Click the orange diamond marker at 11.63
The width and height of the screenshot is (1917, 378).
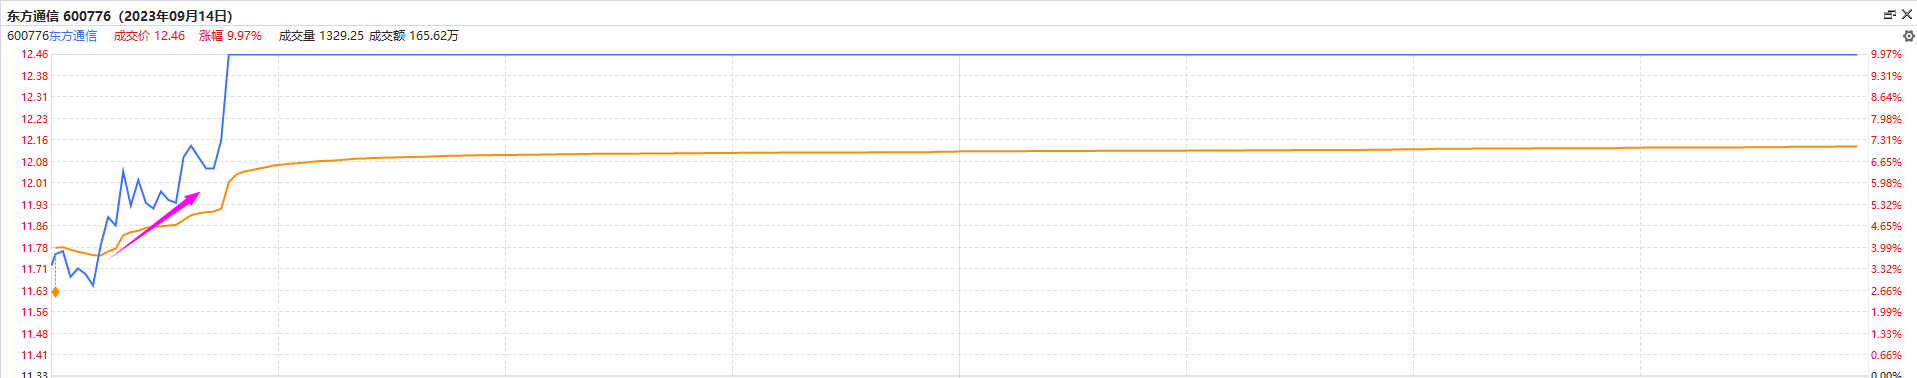(55, 292)
